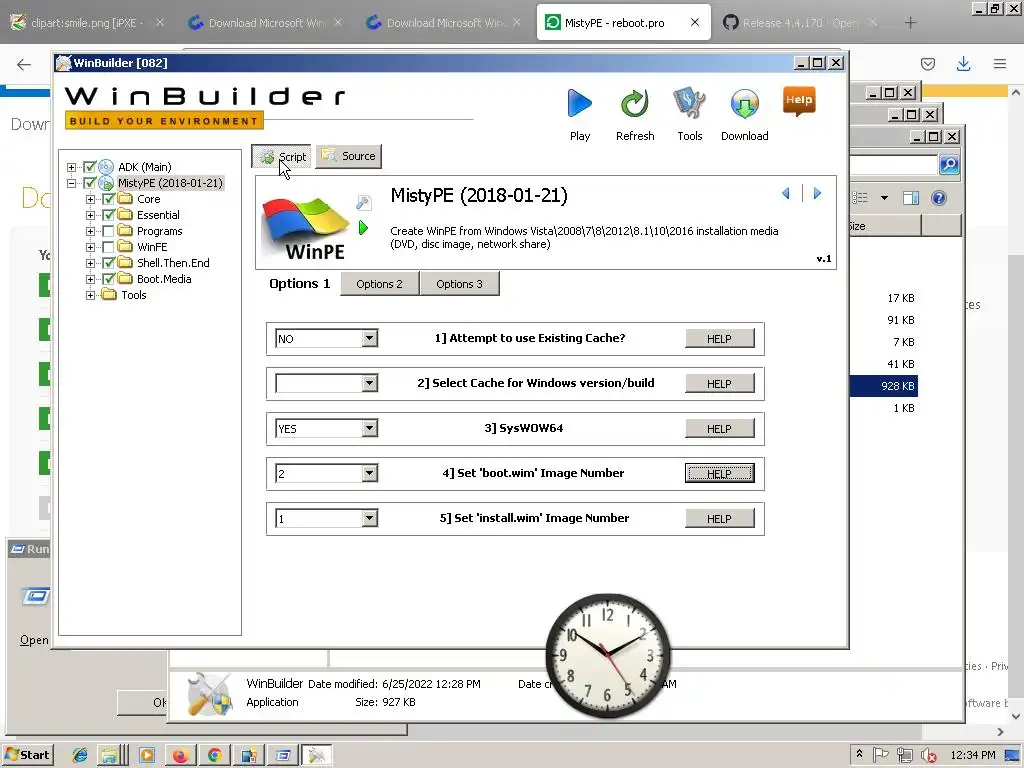
Task: Launch Internet Explorer from the taskbar
Action: pyautogui.click(x=80, y=755)
